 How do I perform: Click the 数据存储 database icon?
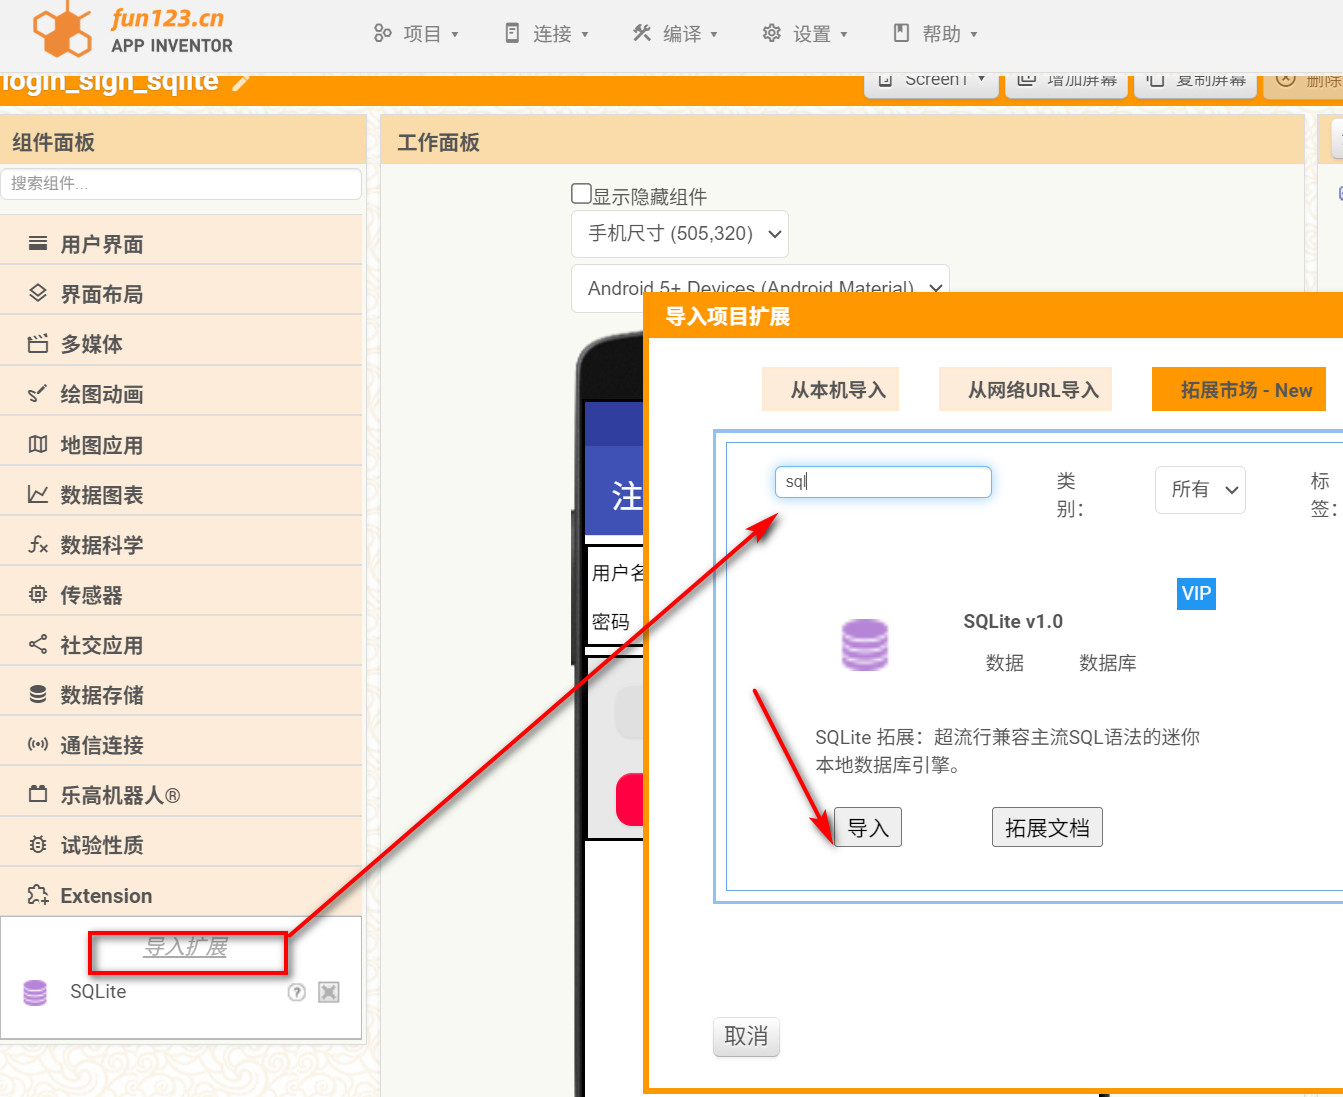pyautogui.click(x=38, y=695)
